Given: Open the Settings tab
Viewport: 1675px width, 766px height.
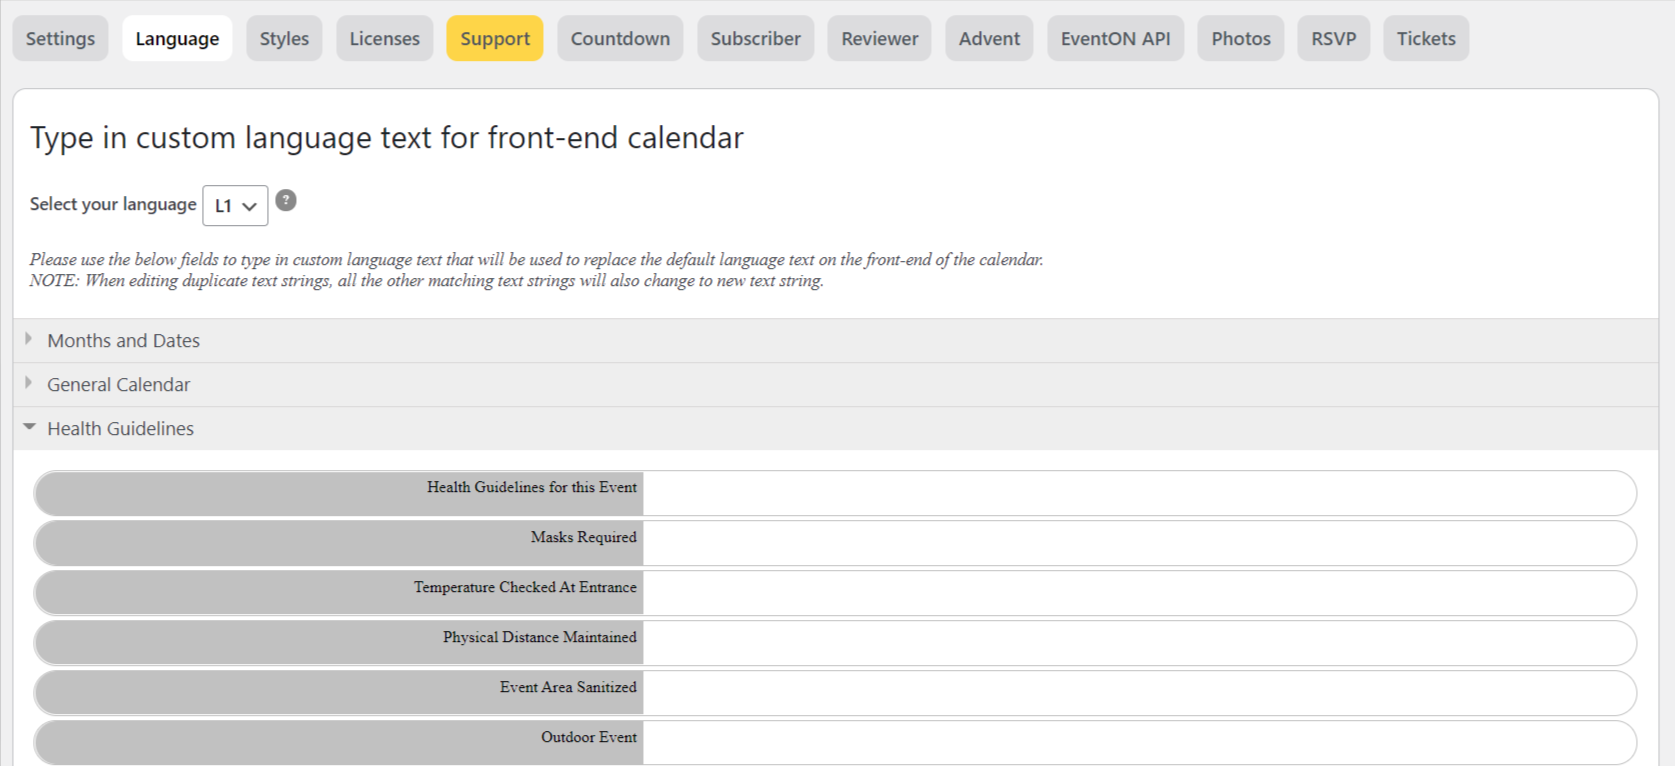Looking at the screenshot, I should 60,38.
